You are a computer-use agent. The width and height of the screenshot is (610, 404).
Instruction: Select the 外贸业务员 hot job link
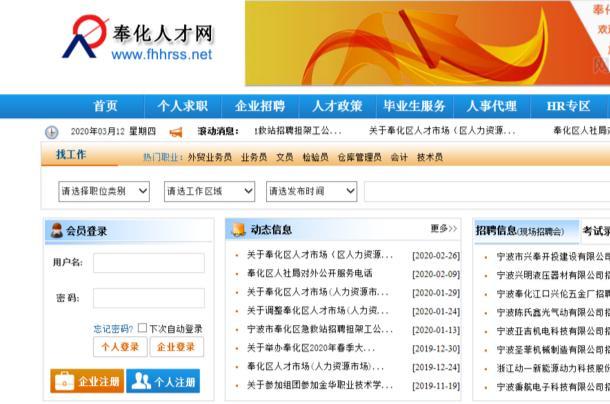(x=209, y=157)
